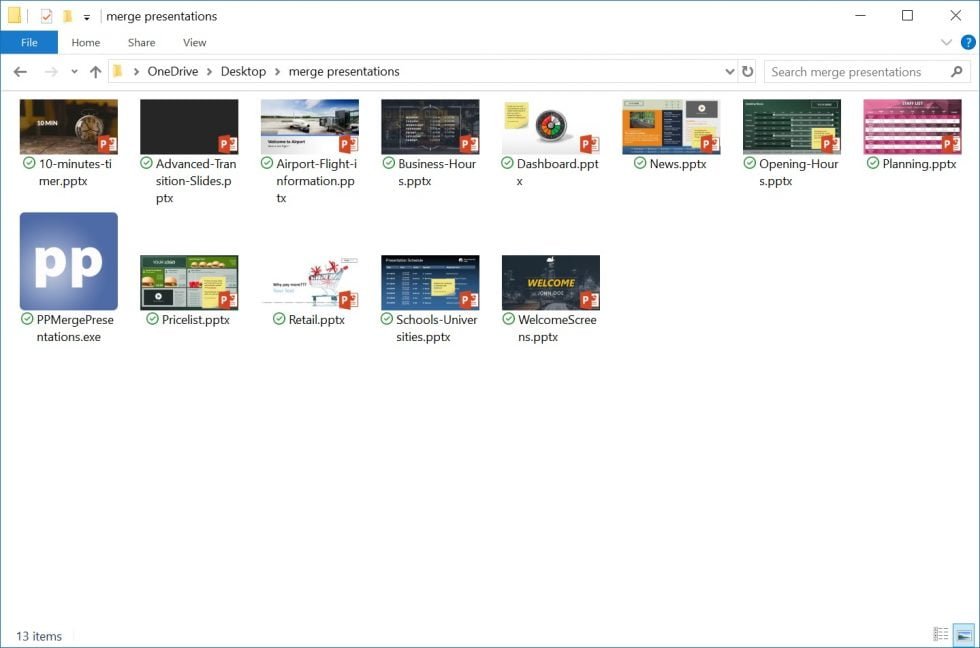Select Advanced-Transition-Slides.pptx thumbnail
Viewport: 980px width, 648px height.
pos(189,127)
